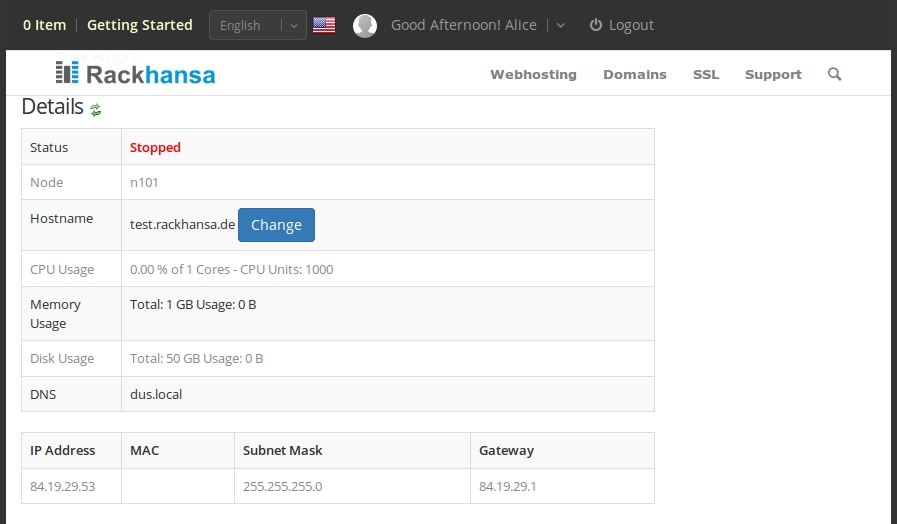
Task: Click the red Stopped status text
Action: [155, 147]
